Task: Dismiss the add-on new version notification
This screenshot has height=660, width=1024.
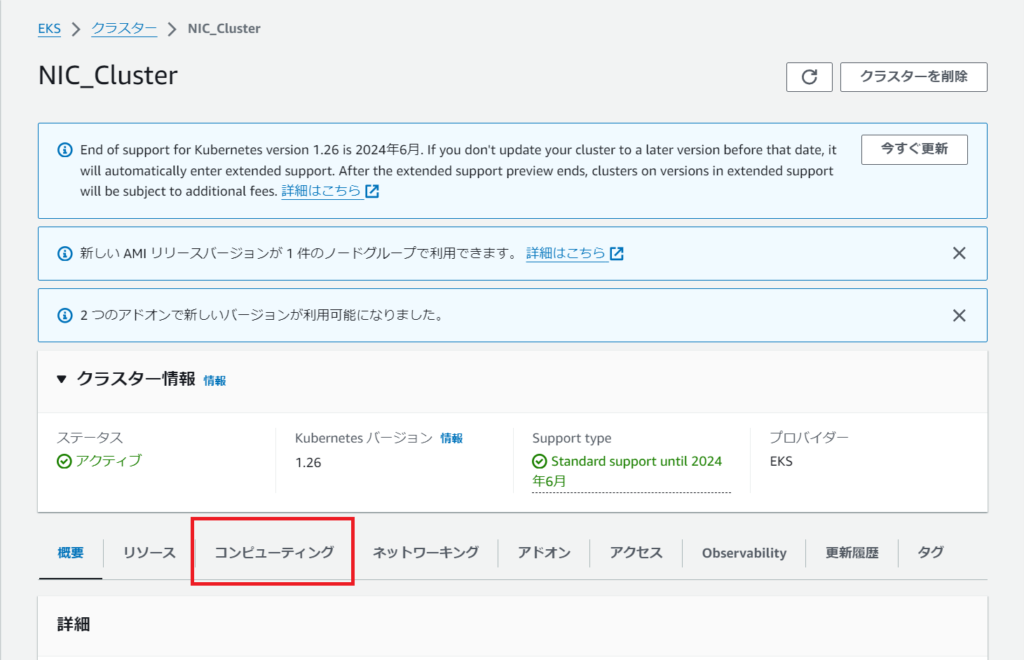Action: click(959, 315)
